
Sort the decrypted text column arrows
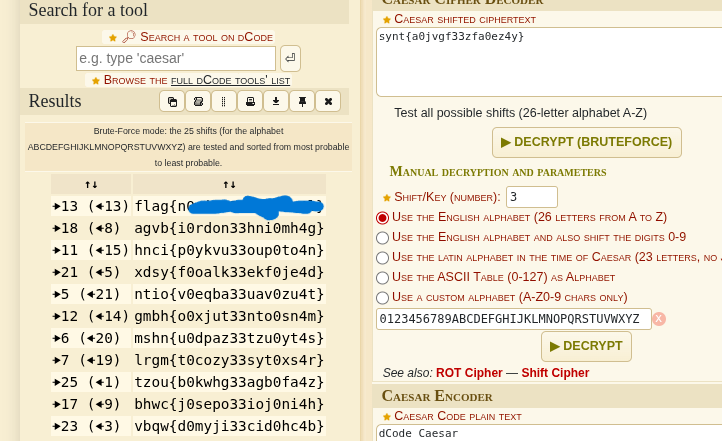pos(229,185)
